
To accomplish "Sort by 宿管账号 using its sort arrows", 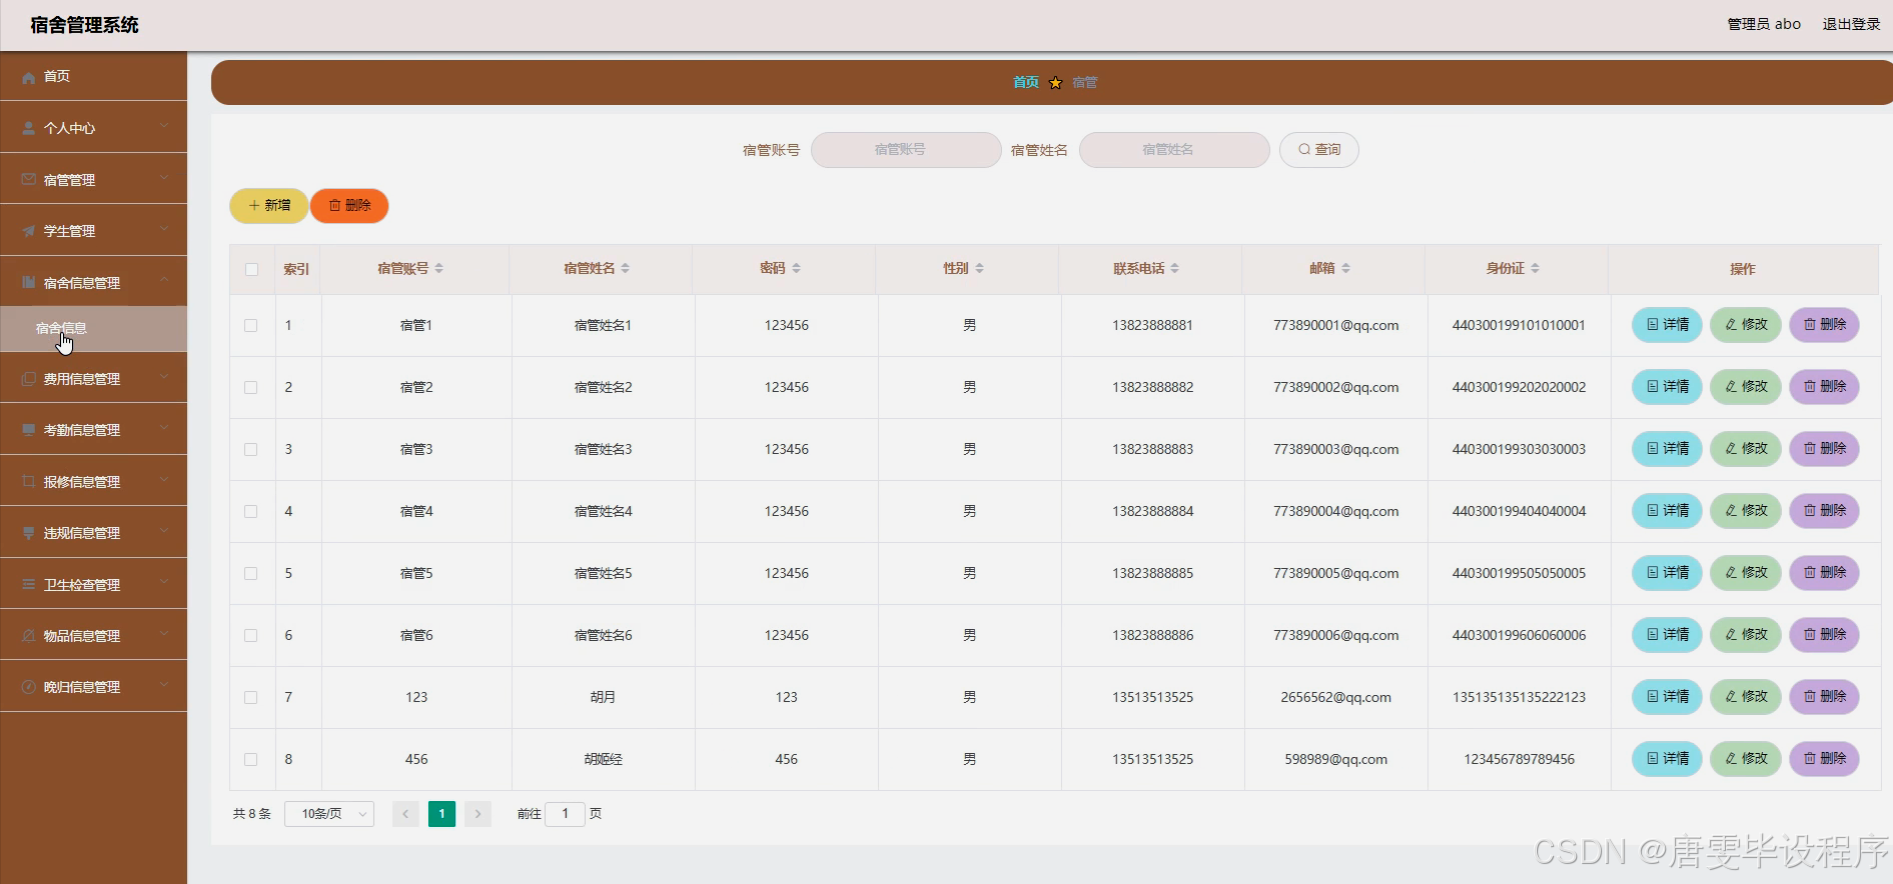I will [x=439, y=268].
